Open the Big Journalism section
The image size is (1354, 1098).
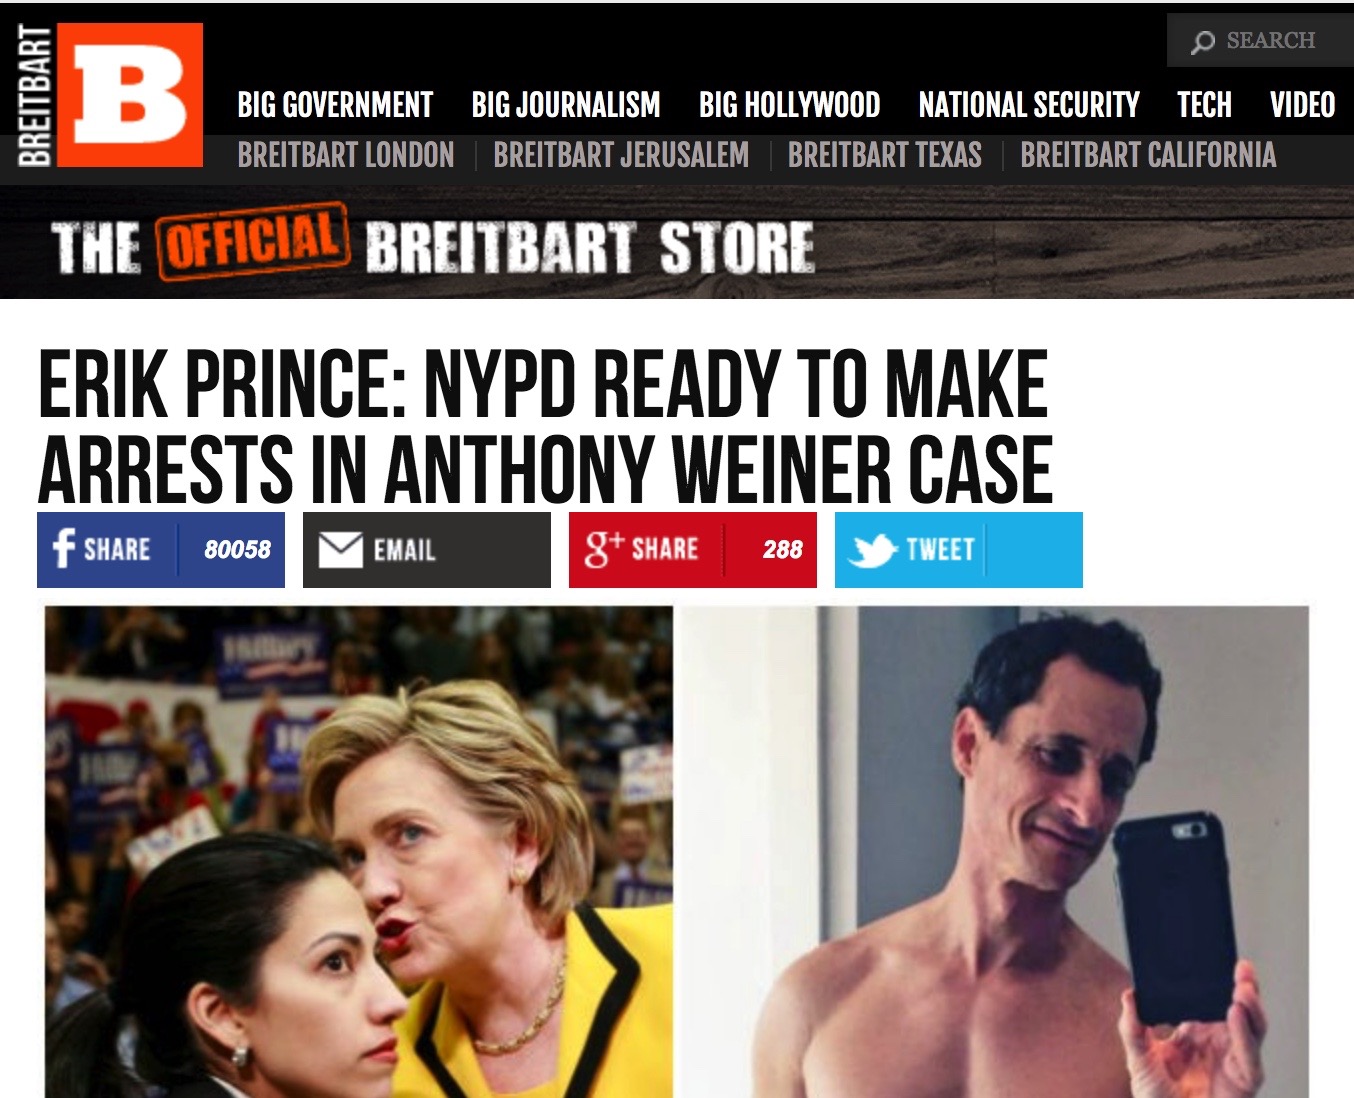(566, 105)
